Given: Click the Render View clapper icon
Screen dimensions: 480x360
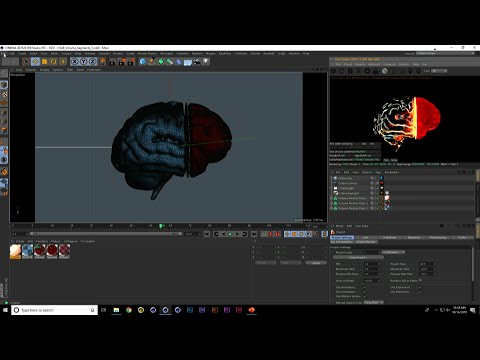Looking at the screenshot, I should point(112,62).
